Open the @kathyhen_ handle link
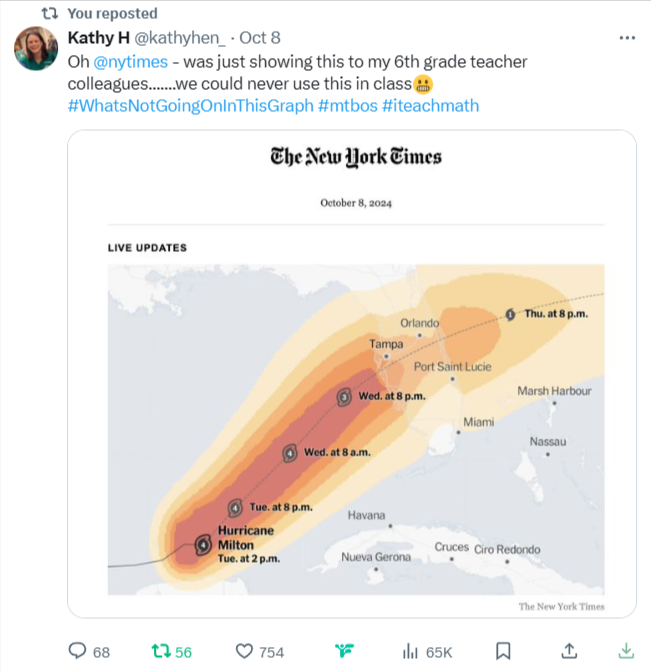The width and height of the screenshot is (651, 672). tap(179, 38)
